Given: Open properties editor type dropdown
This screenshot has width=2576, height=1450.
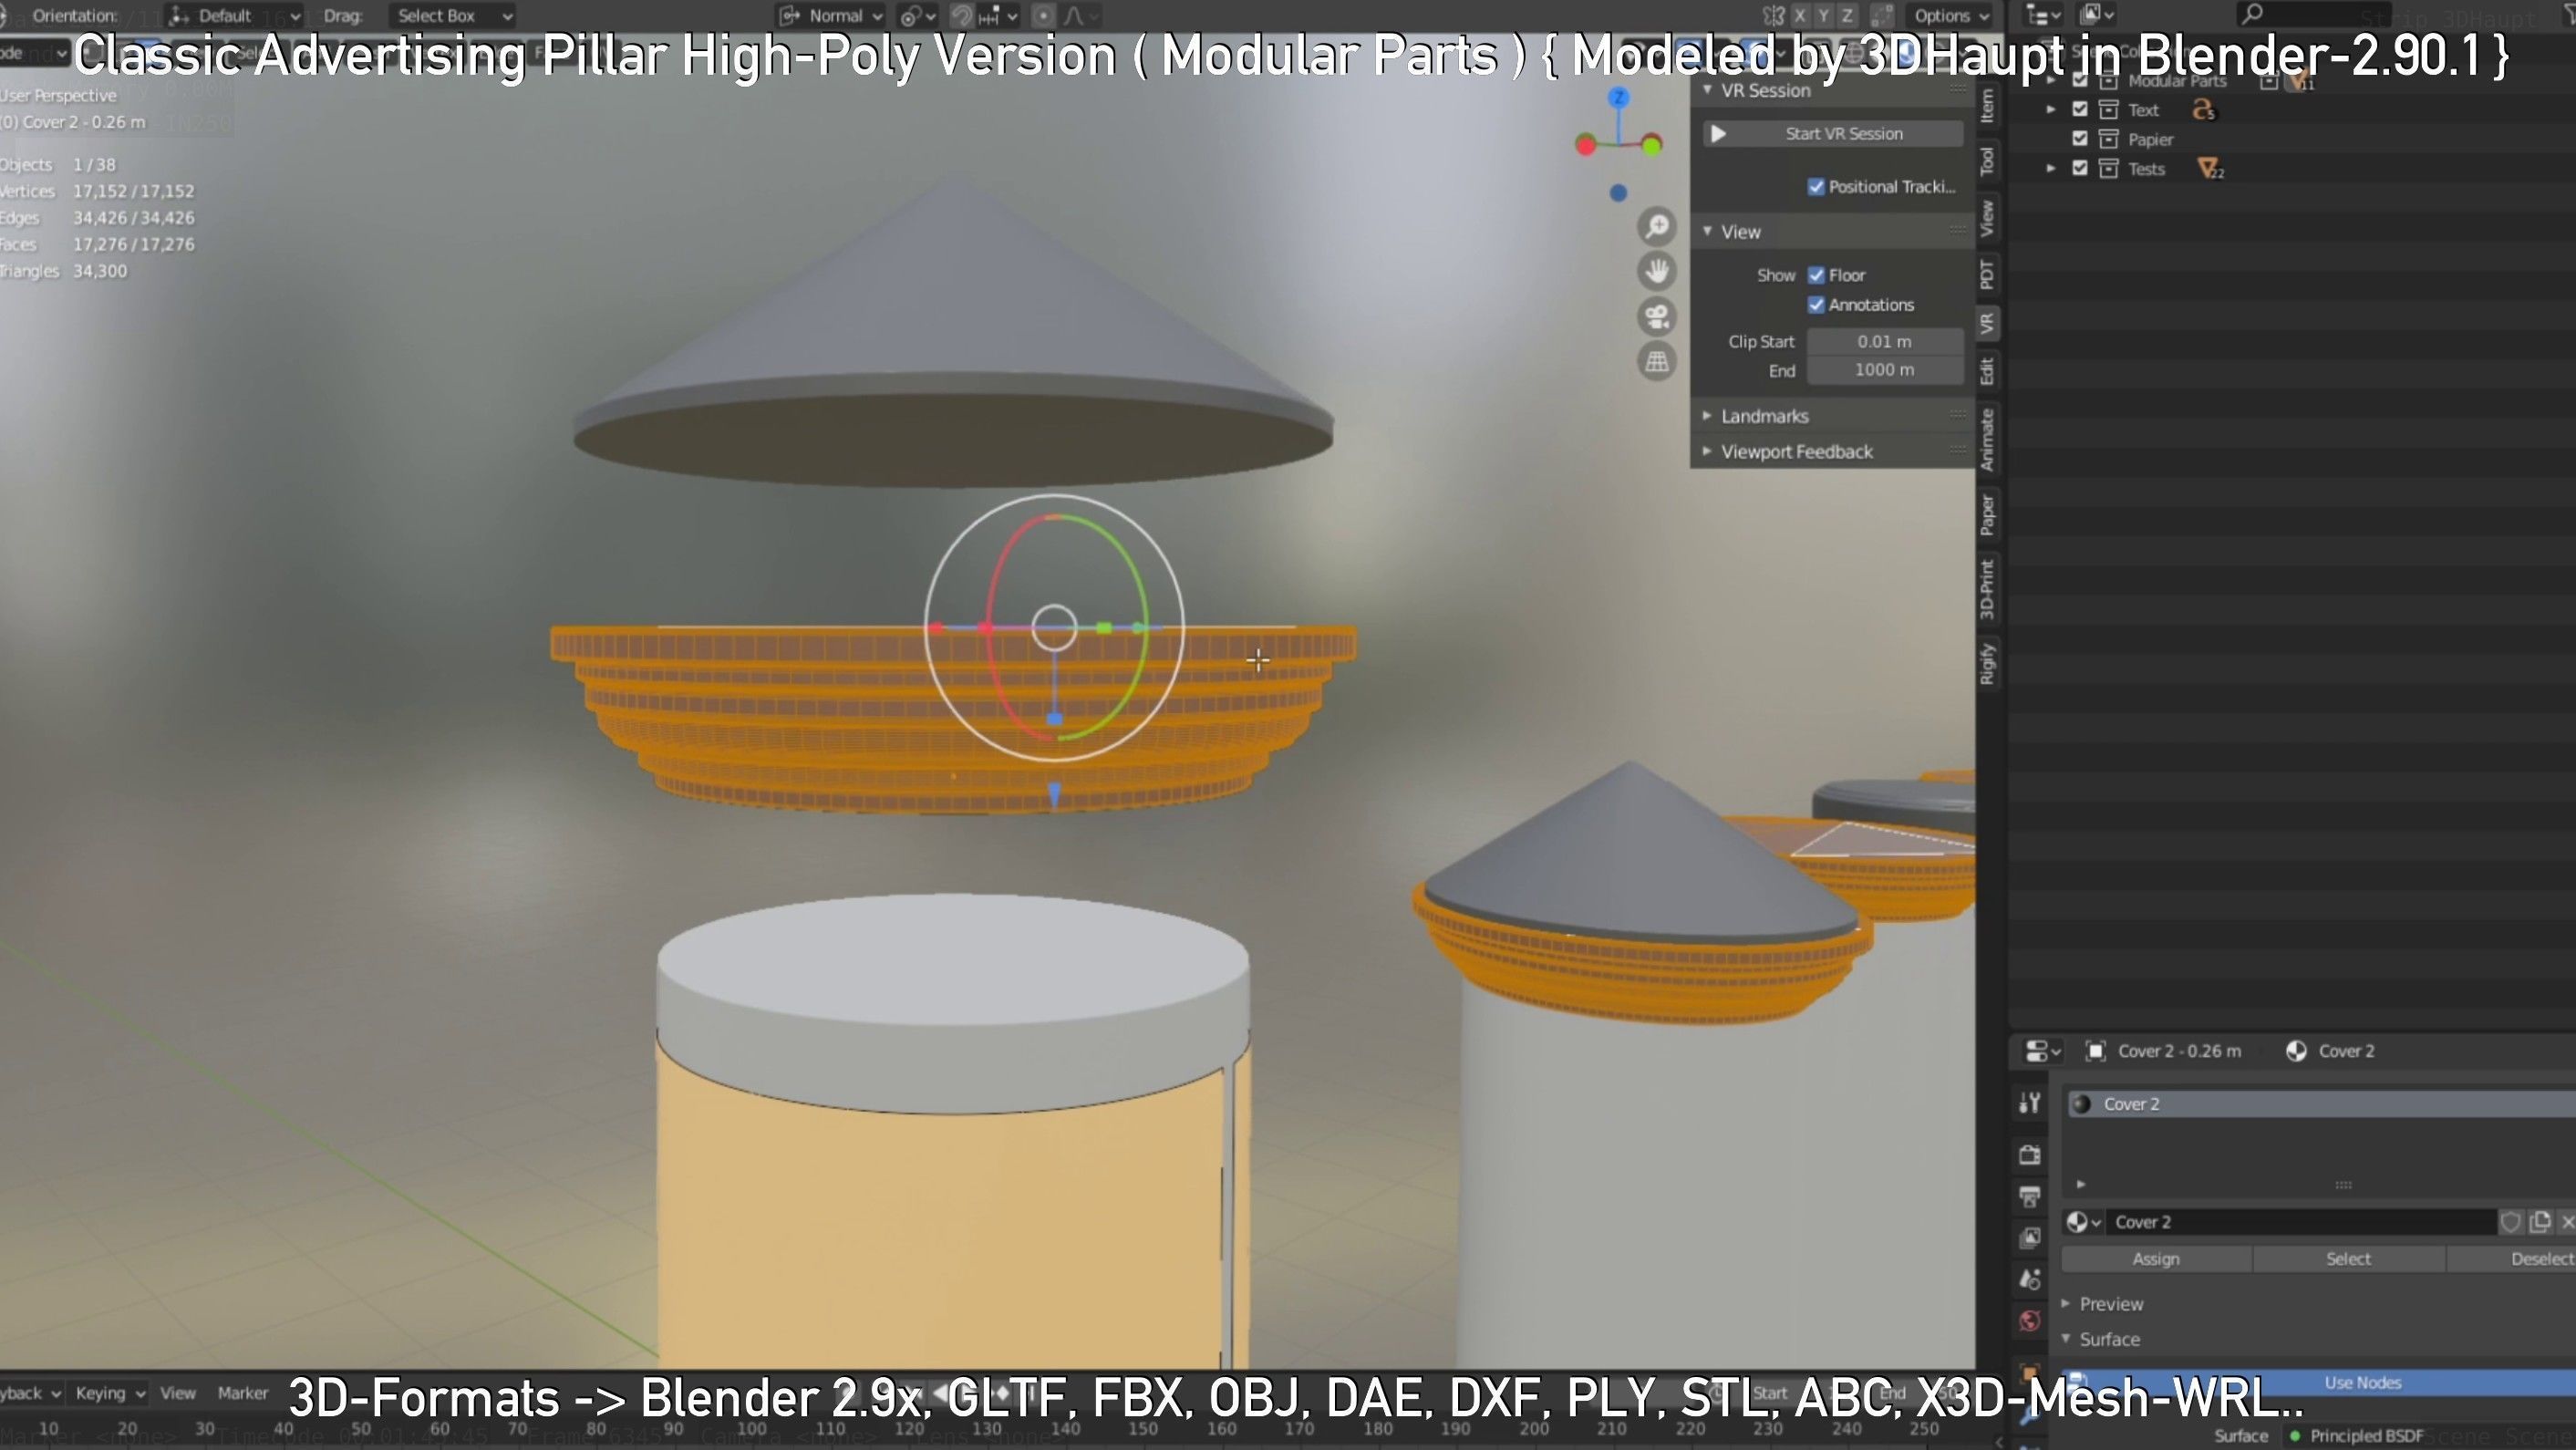Looking at the screenshot, I should coord(2042,1051).
